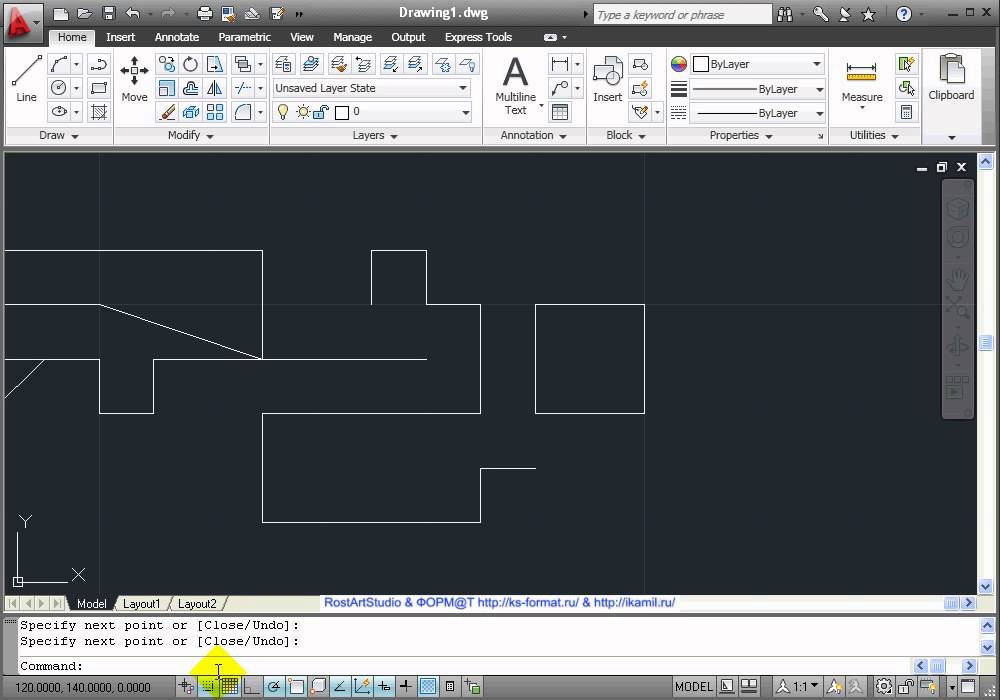Click the layer 0 color swatch
The height and width of the screenshot is (700, 1000).
tap(342, 113)
